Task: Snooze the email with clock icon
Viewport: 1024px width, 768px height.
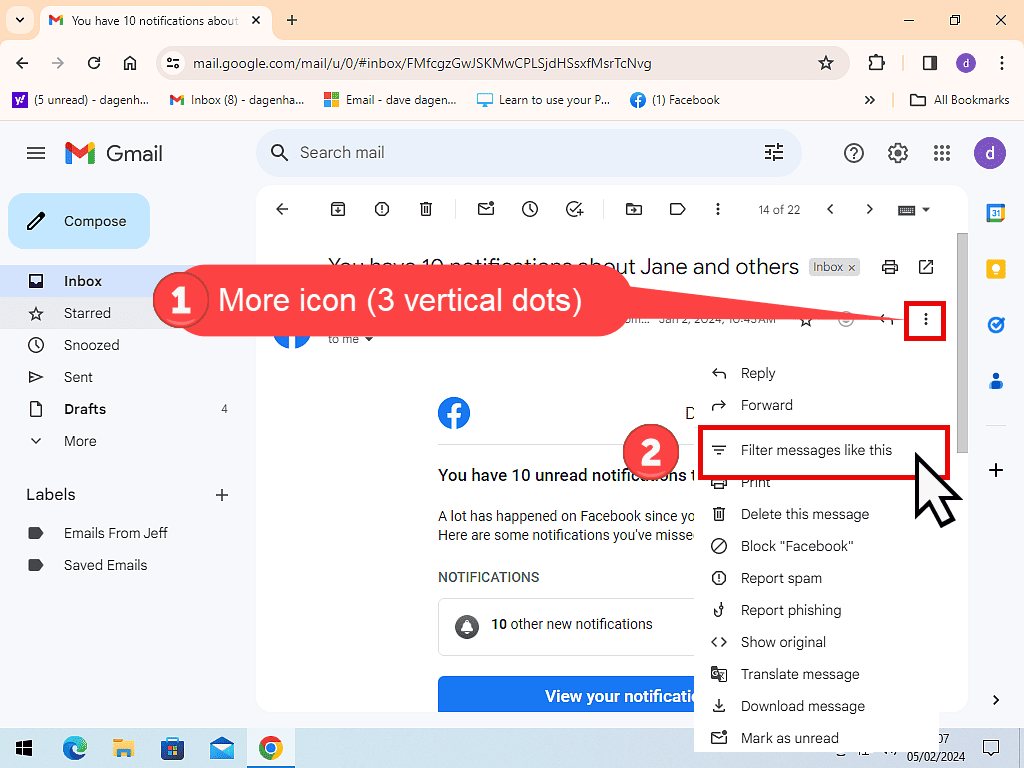Action: [530, 209]
